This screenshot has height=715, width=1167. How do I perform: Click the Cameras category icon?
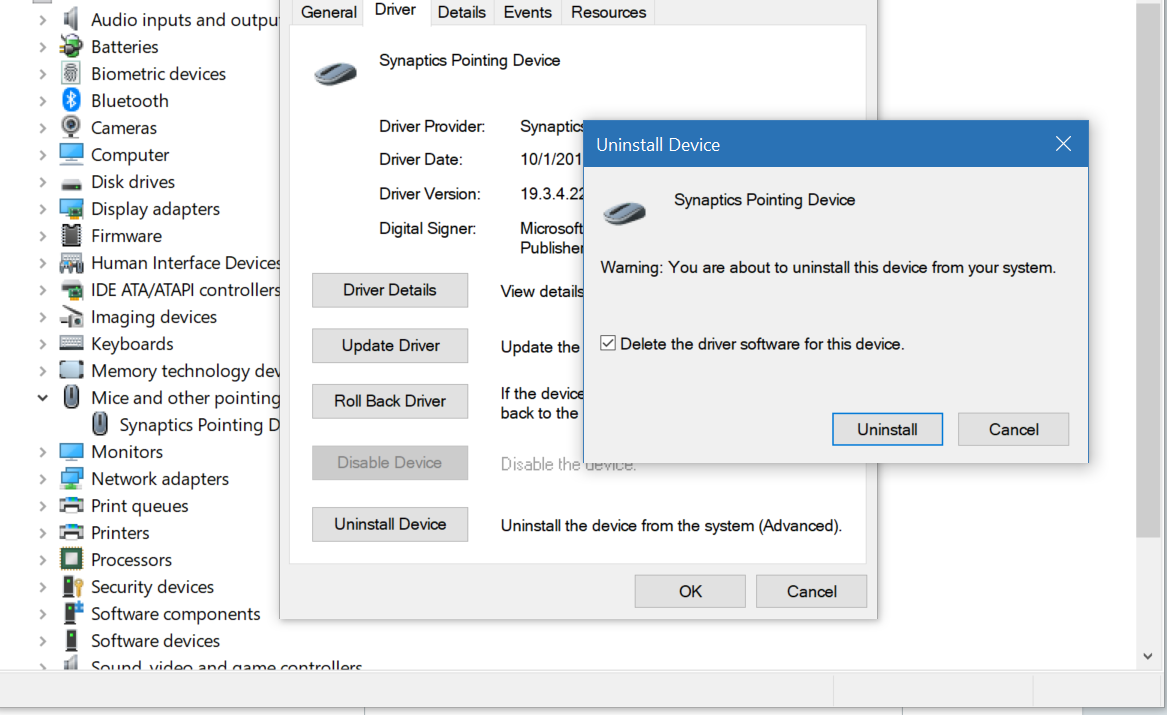click(x=71, y=127)
